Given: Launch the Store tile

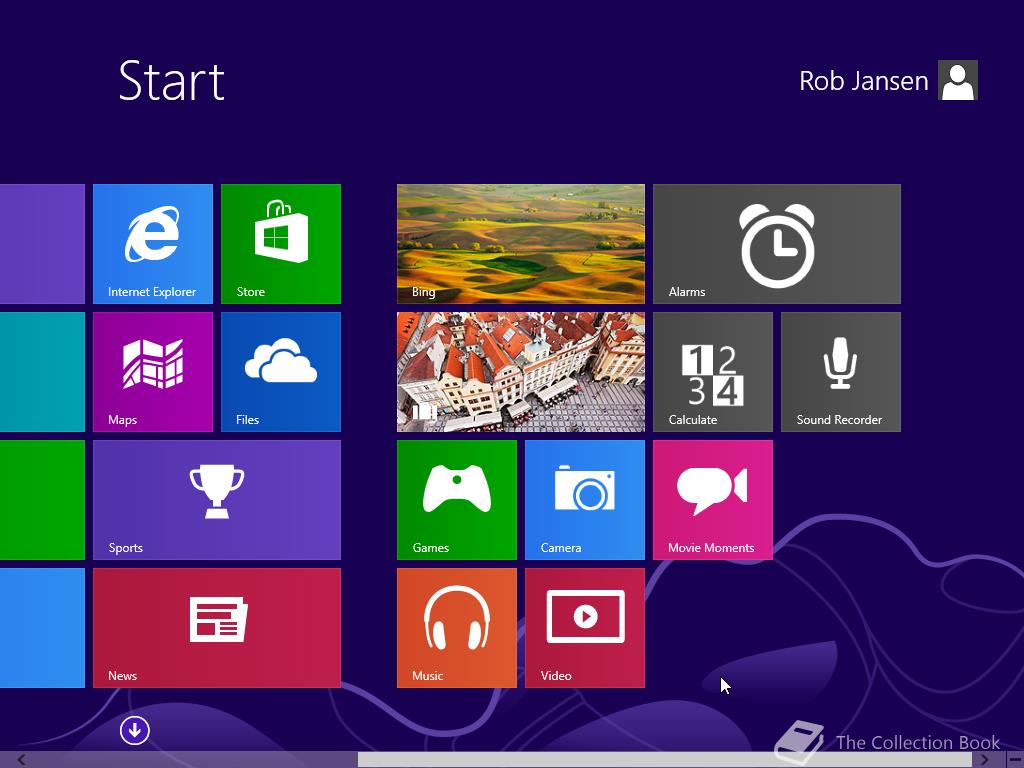Looking at the screenshot, I should click(281, 244).
